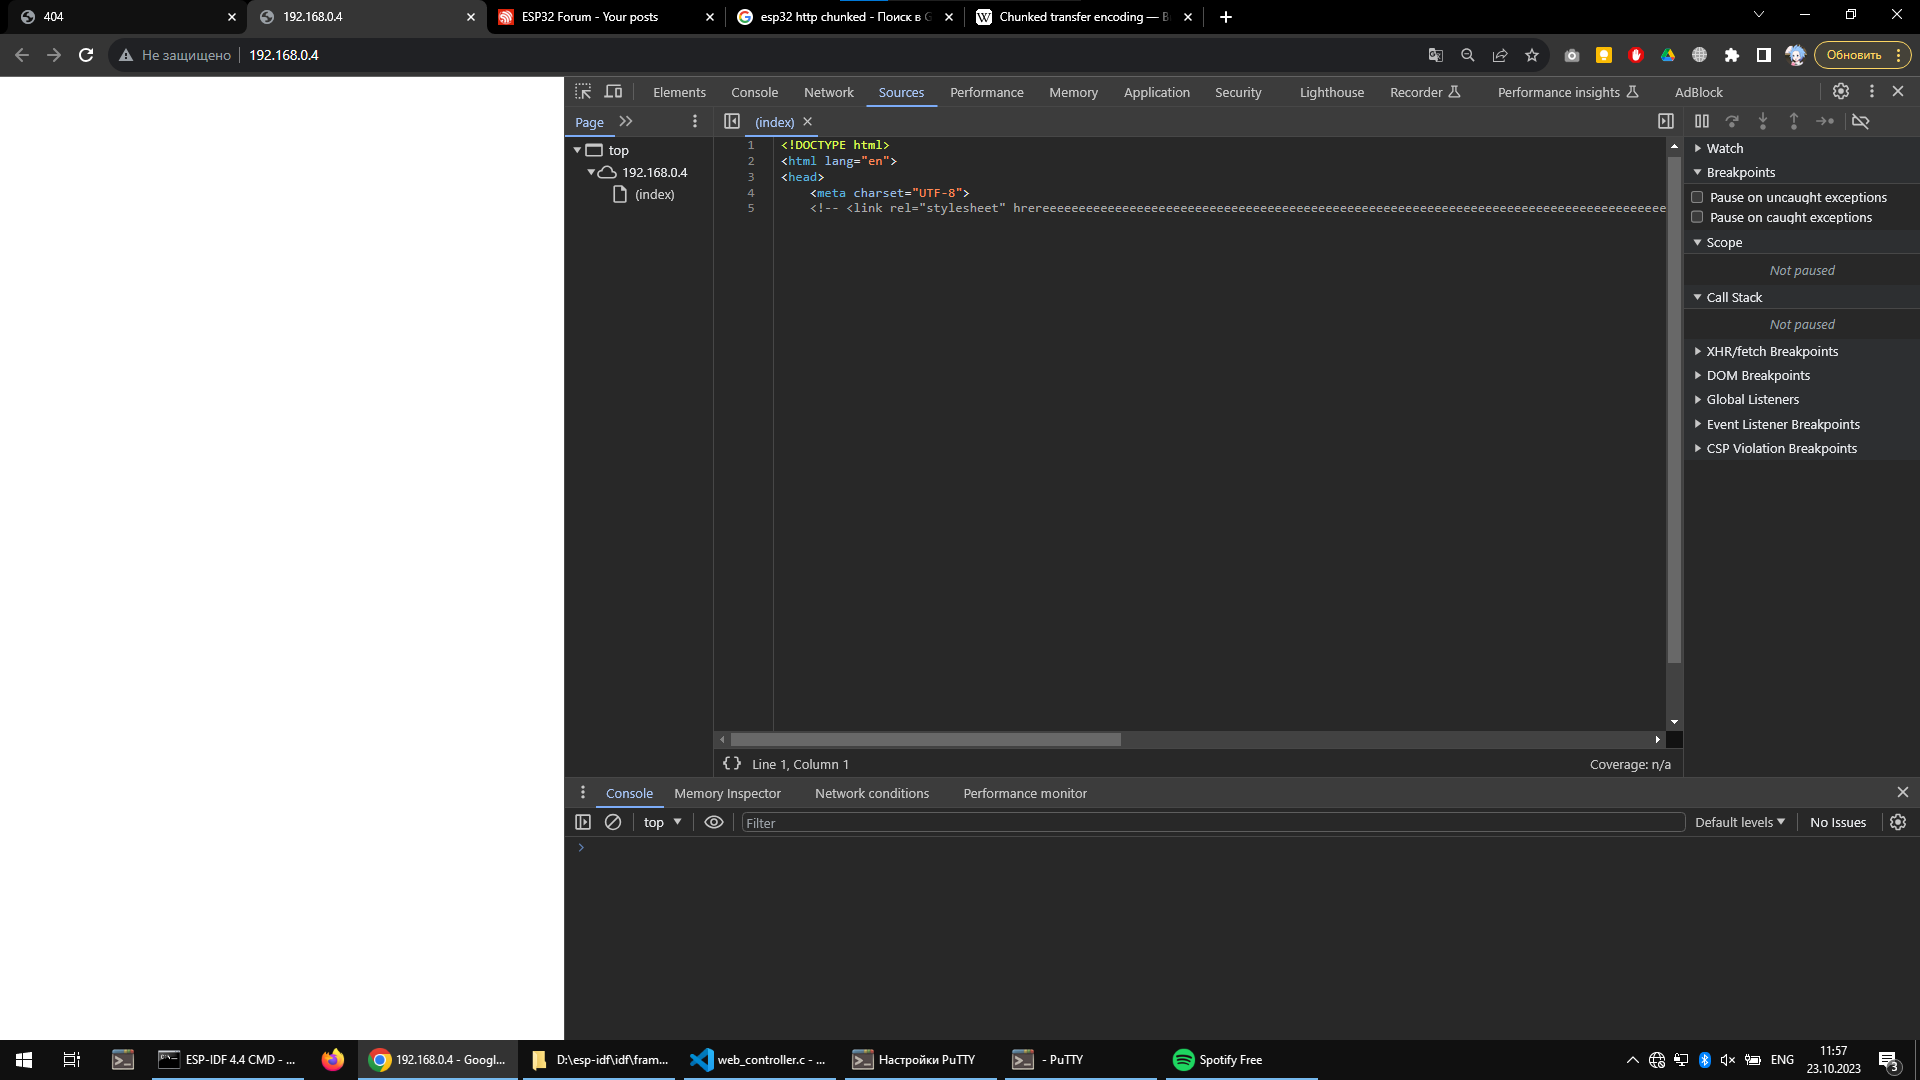
Task: Open Network conditions drawer tab
Action: (871, 793)
